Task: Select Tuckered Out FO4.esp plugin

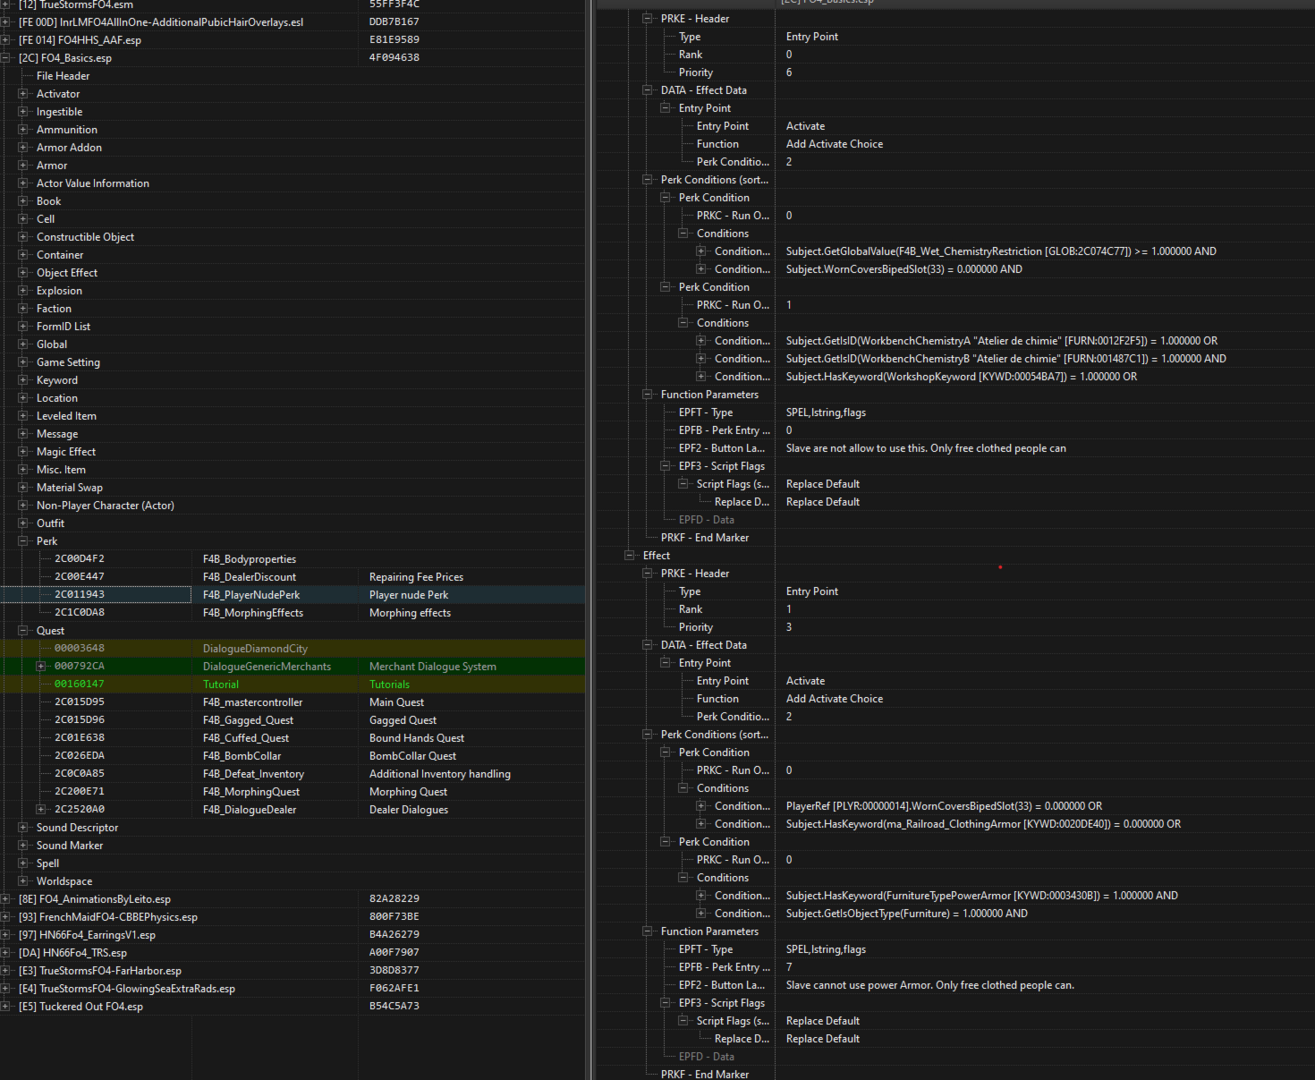Action: point(81,1007)
